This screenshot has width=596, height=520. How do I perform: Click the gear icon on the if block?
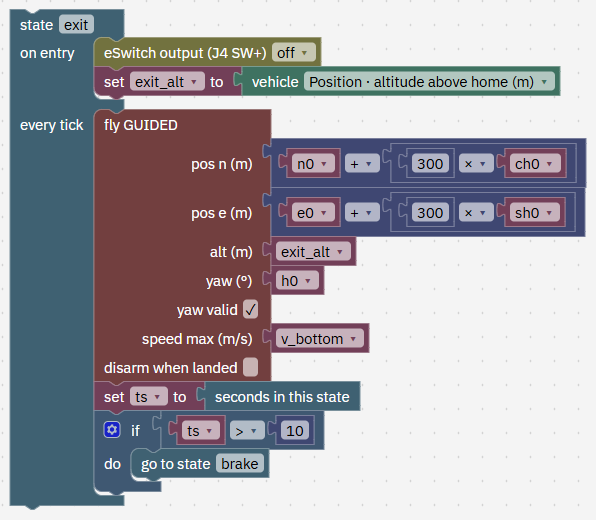tap(112, 430)
